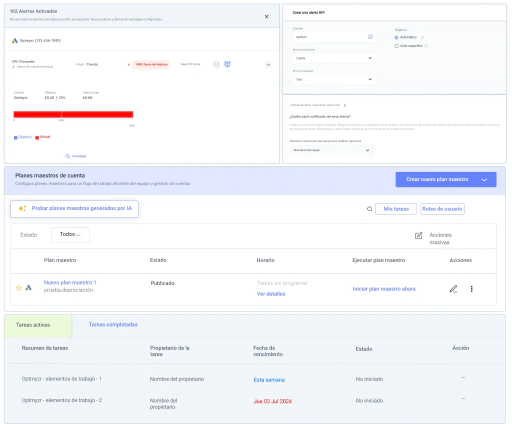Expand the advanced configurations section arrow
Viewport: 512px width, 424px height.
pos(345,105)
